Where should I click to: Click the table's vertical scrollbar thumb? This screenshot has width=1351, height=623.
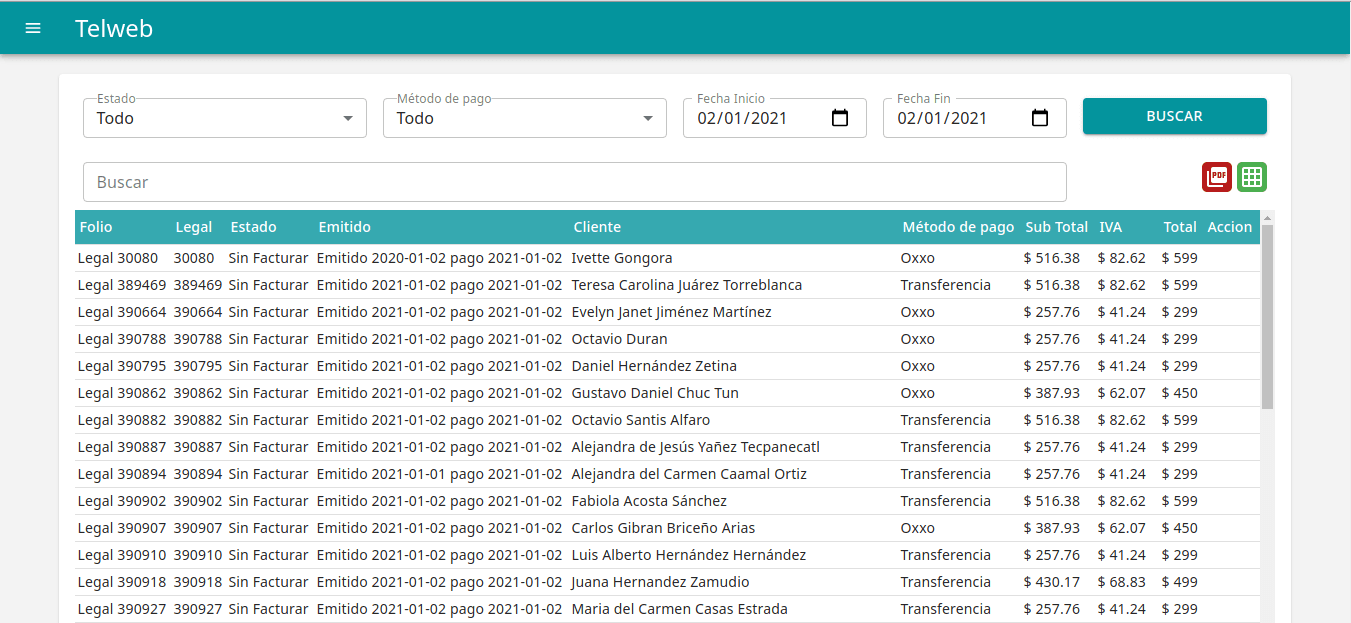point(1267,317)
